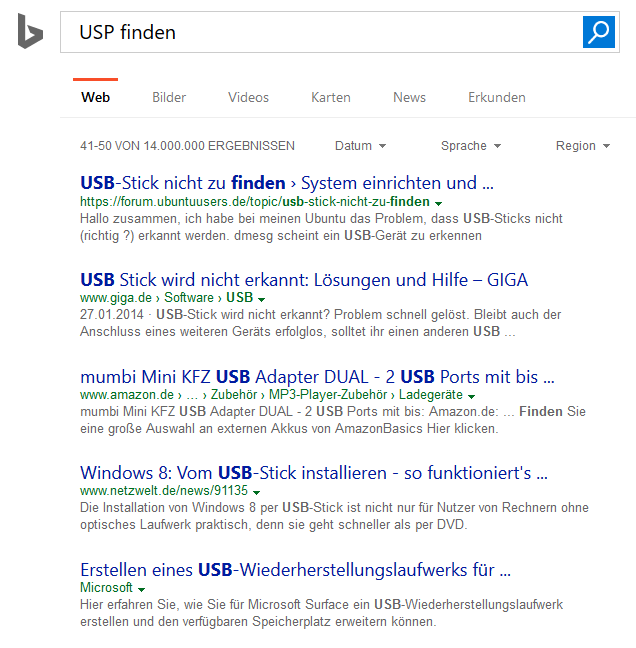Open the mumbi Mini KFZ USB Adapter result
The image size is (636, 648).
[x=316, y=377]
